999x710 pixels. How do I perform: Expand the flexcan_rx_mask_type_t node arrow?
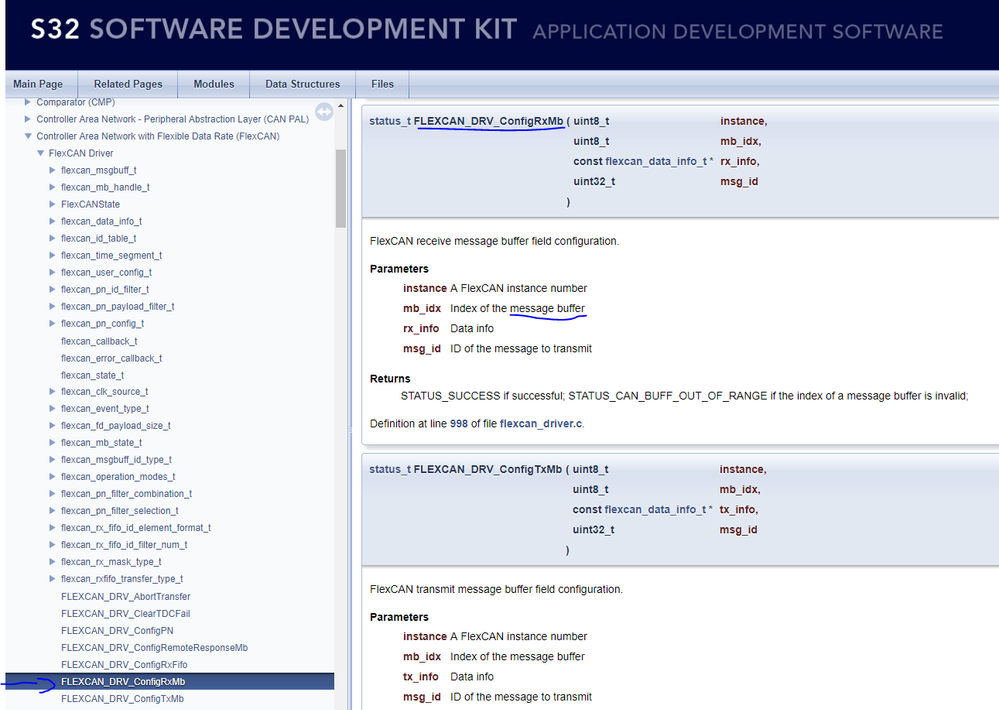52,561
